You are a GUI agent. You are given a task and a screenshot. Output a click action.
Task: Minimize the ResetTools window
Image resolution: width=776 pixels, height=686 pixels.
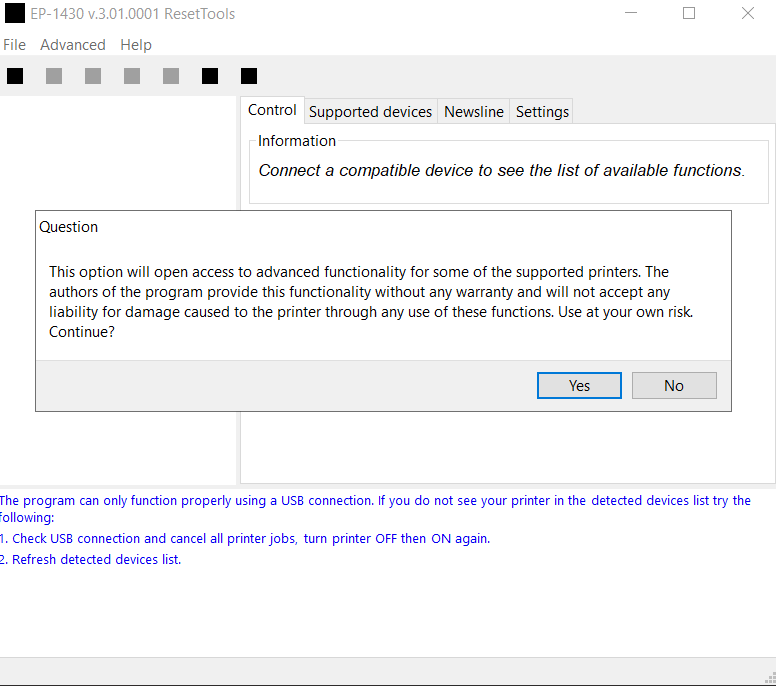pyautogui.click(x=630, y=14)
